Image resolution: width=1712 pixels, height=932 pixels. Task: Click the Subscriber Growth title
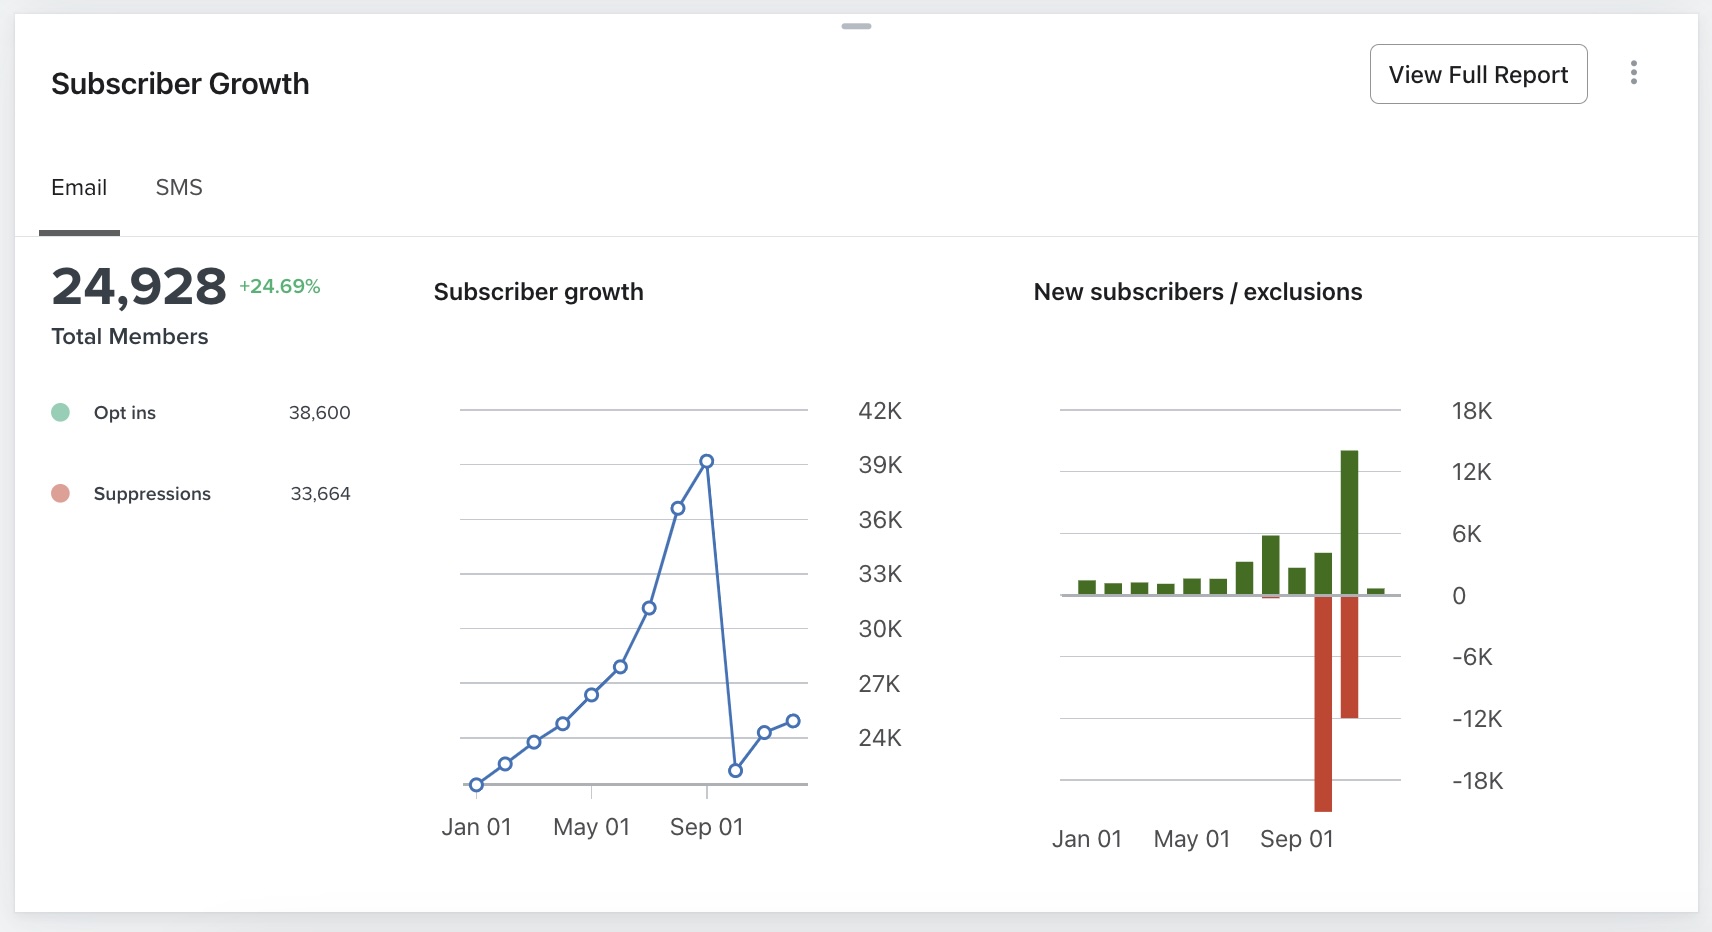[180, 84]
